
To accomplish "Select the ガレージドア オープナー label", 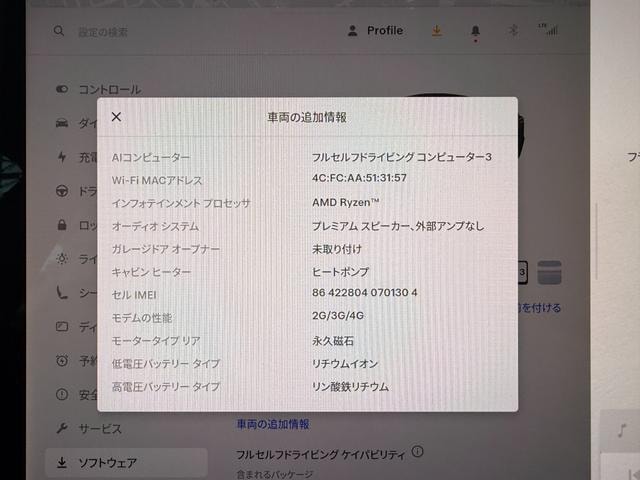I will click(x=166, y=249).
